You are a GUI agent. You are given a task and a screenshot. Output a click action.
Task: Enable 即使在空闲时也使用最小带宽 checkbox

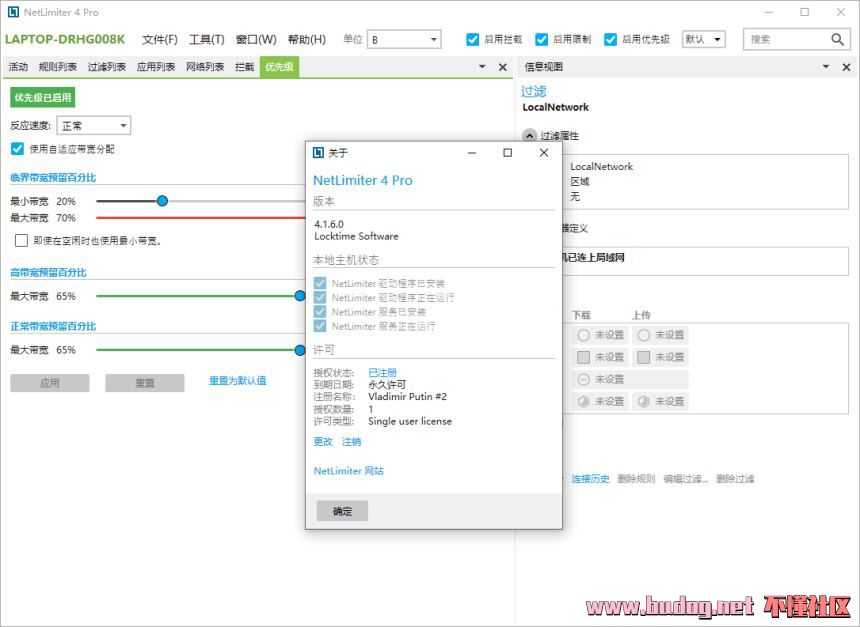(x=21, y=240)
